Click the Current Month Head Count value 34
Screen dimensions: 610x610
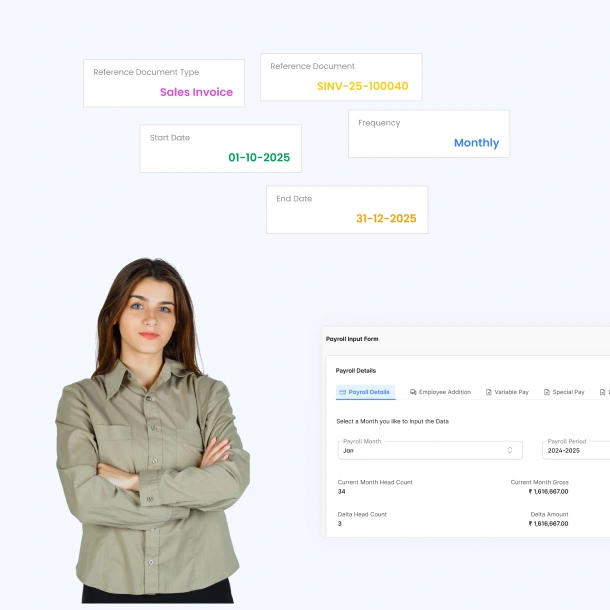tap(342, 491)
